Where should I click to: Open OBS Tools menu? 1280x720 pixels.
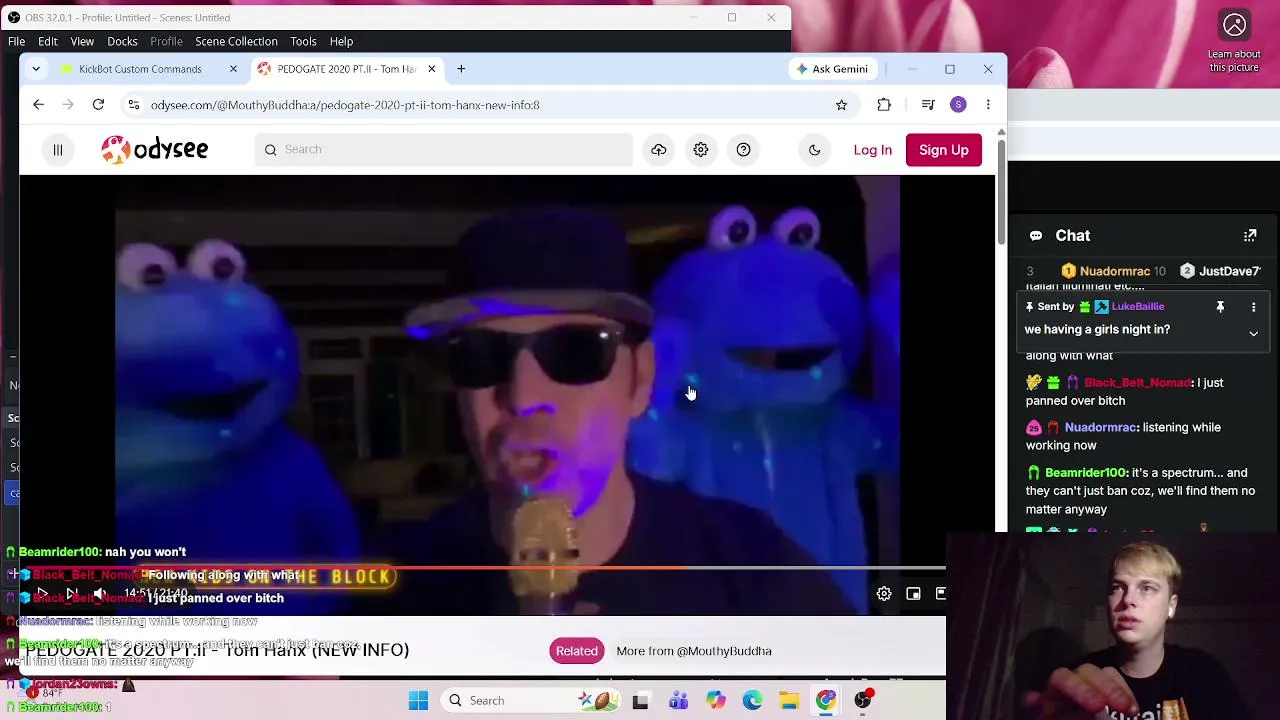tap(303, 41)
